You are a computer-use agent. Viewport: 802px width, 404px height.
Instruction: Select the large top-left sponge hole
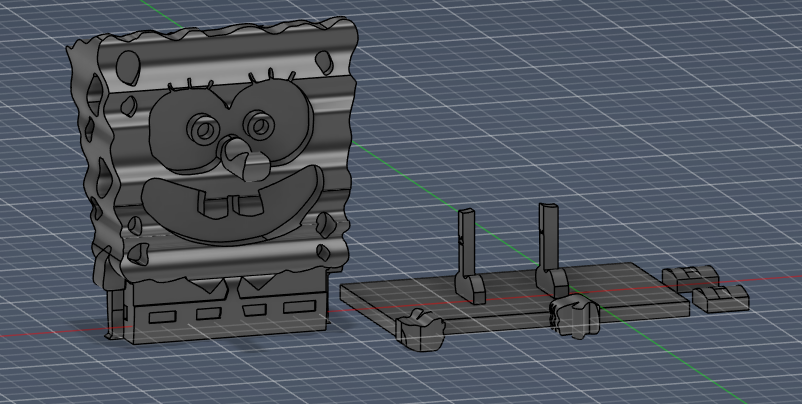128,67
